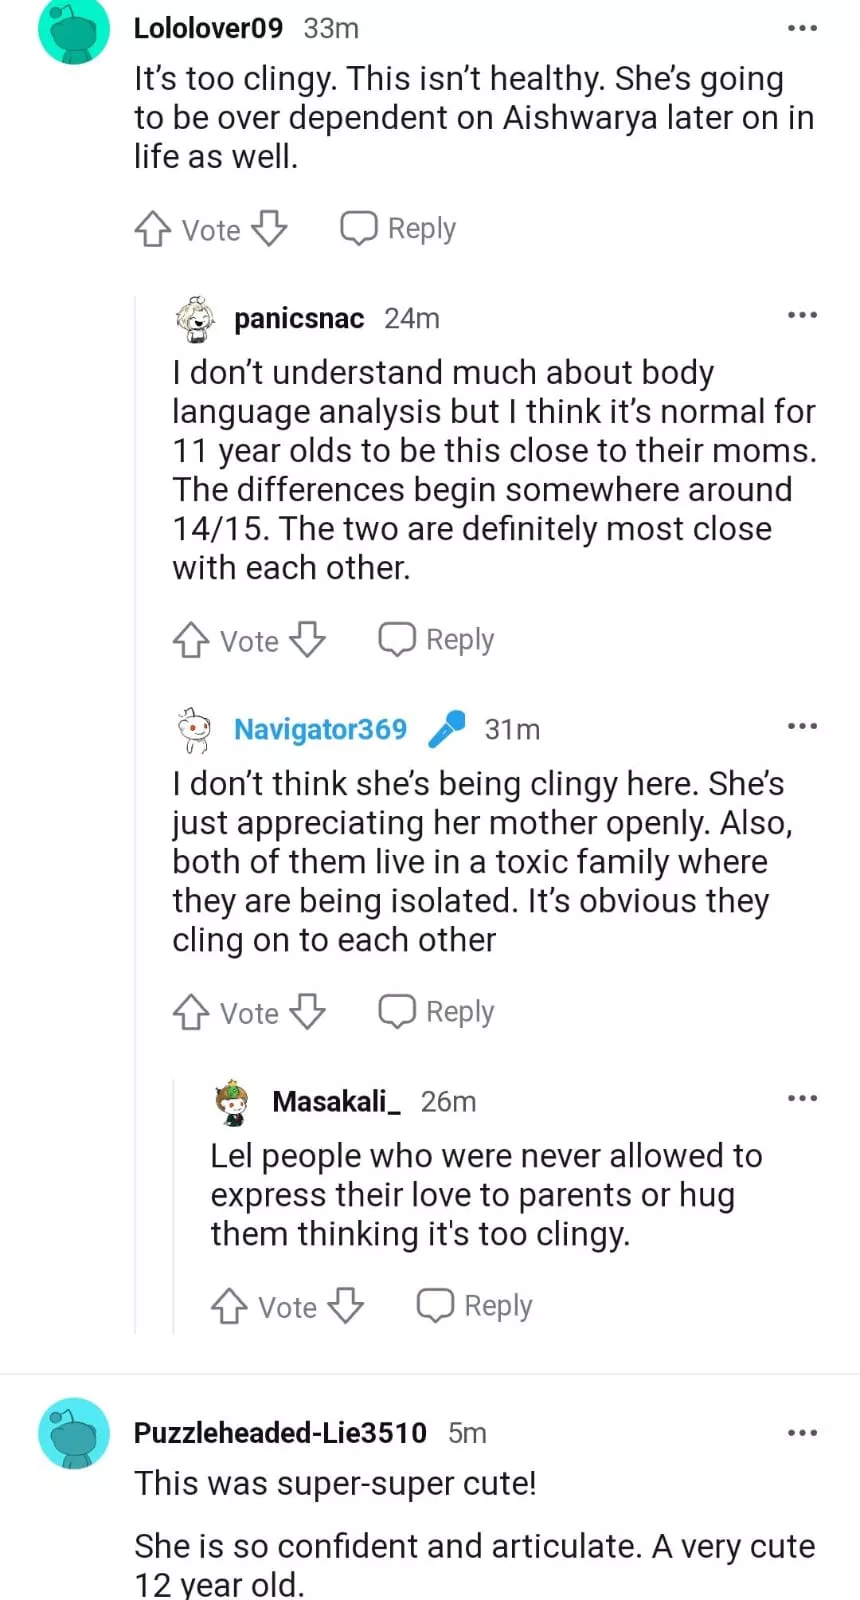860x1600 pixels.
Task: Open more options for Masakali_'s comment
Action: 802,1099
